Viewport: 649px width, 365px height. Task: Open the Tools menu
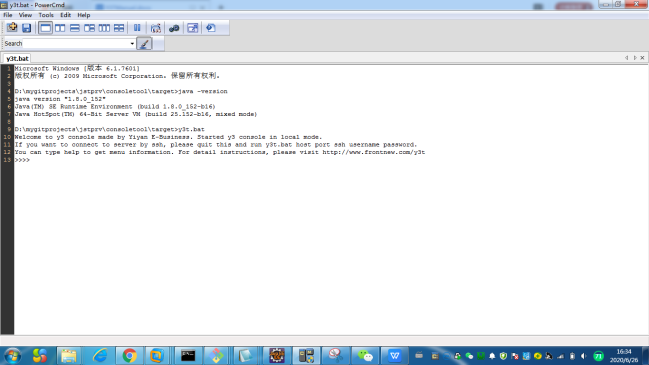coord(46,15)
